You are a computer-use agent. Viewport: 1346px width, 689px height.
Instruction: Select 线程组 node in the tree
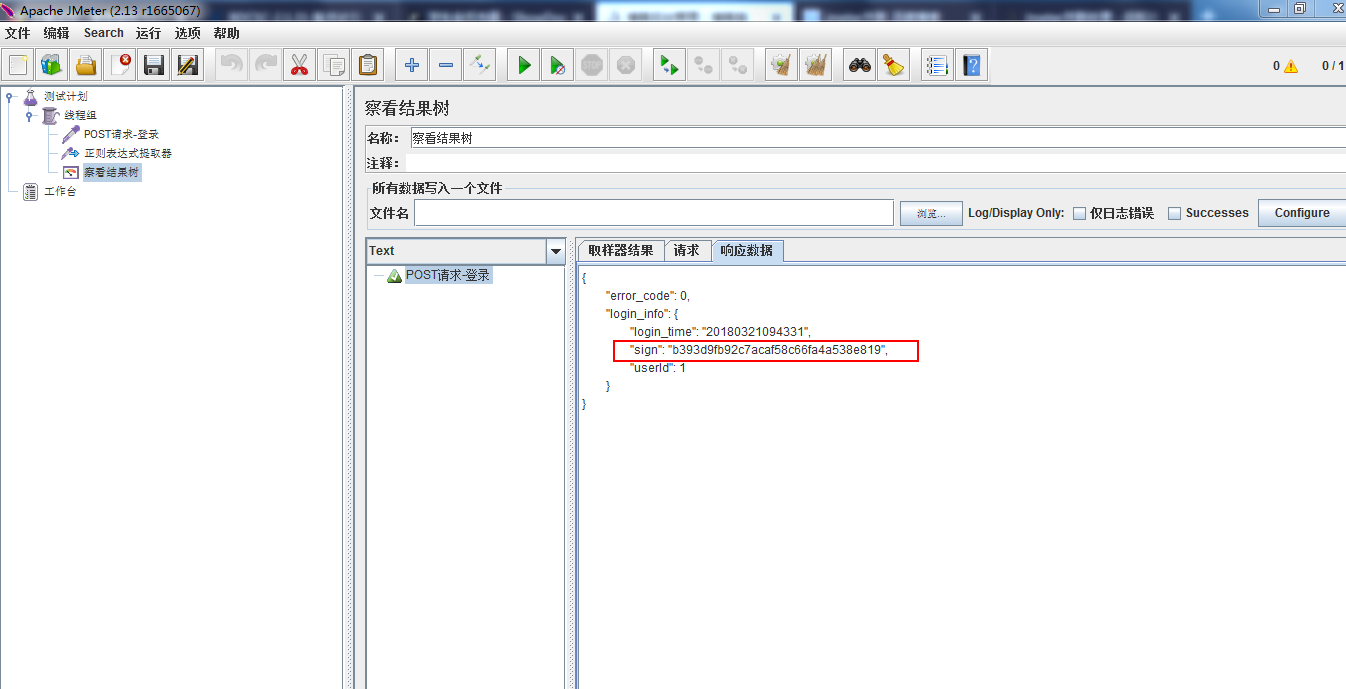point(80,116)
